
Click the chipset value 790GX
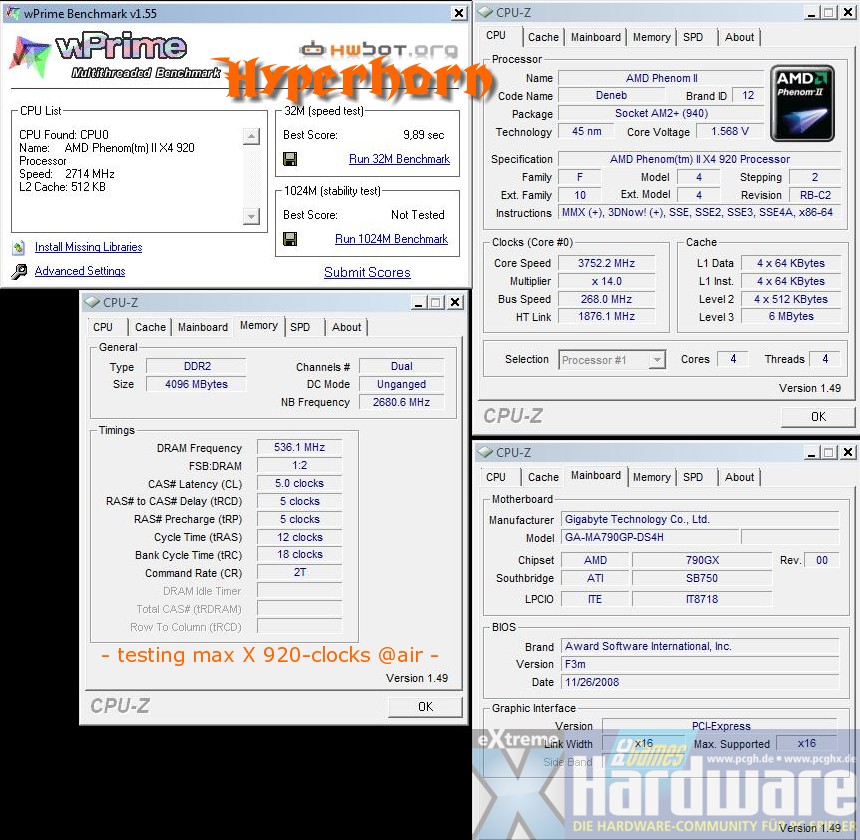tap(702, 560)
